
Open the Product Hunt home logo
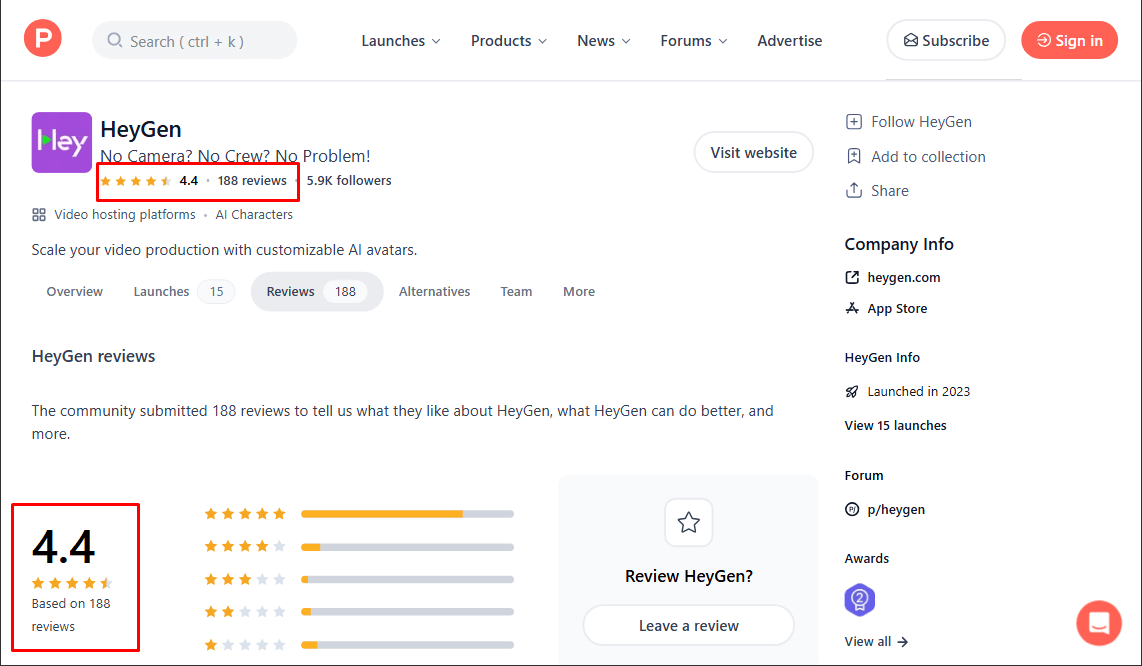point(43,38)
